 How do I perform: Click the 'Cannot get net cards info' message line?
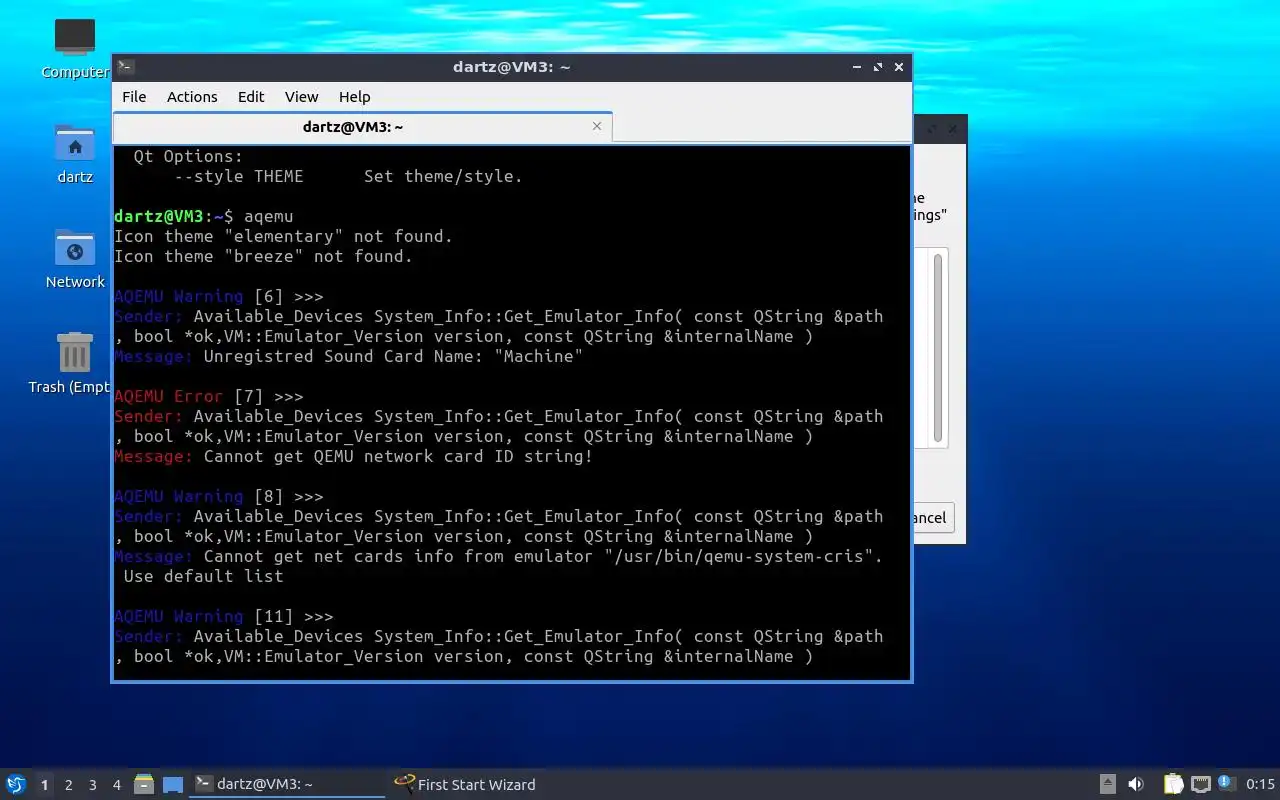click(x=498, y=556)
